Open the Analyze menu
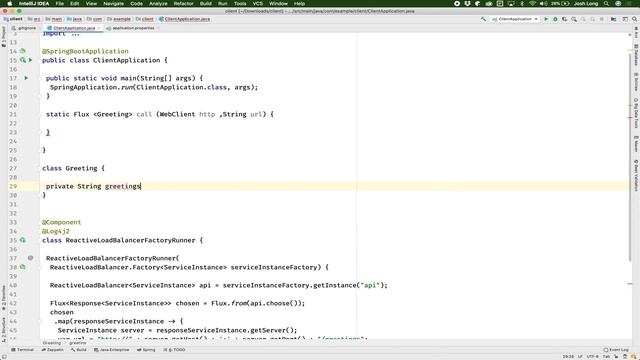 tap(158, 3)
